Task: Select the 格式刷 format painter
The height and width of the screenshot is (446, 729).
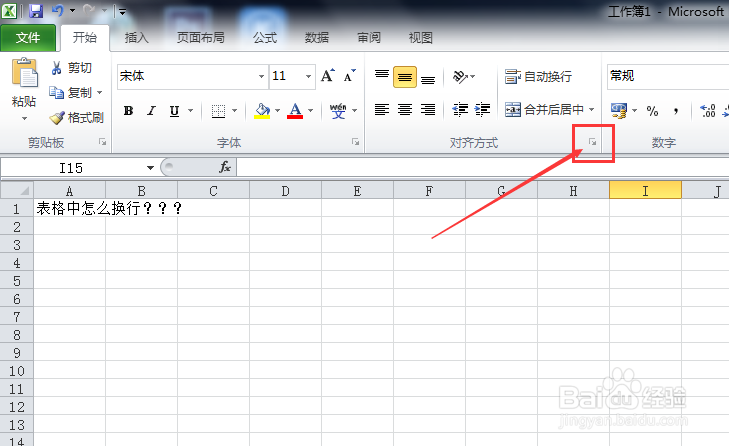Action: click(77, 117)
